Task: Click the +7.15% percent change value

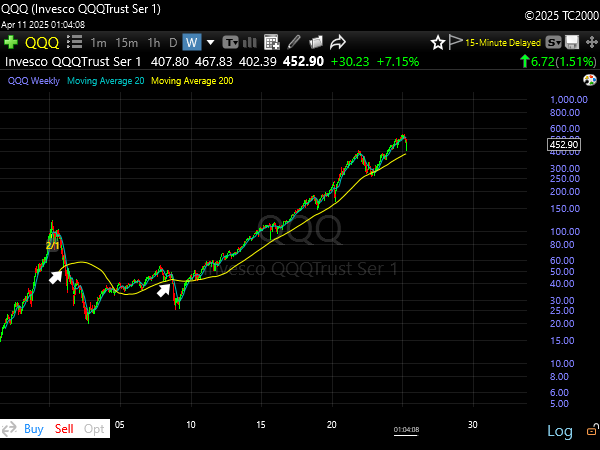Action: (x=398, y=62)
